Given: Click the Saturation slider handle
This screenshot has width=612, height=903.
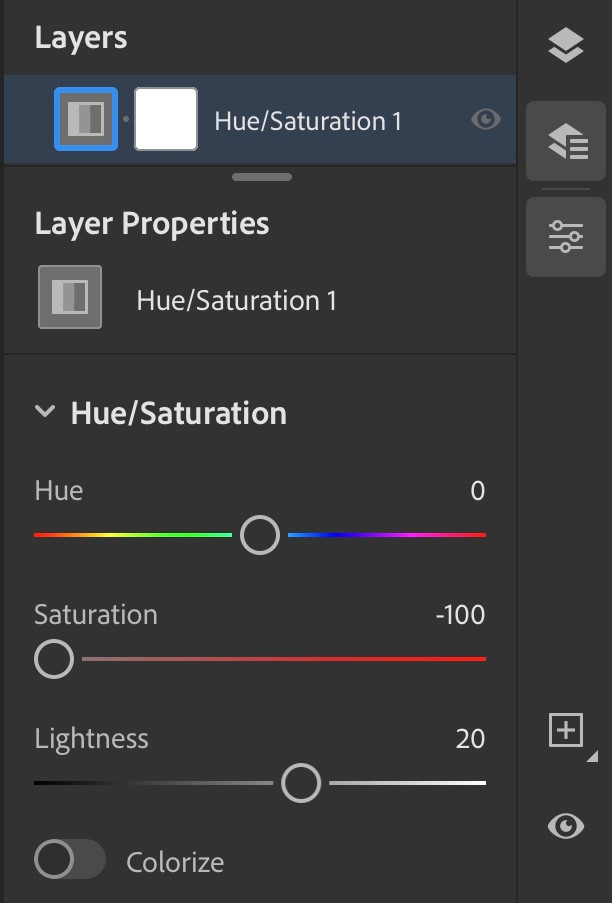Looking at the screenshot, I should 54,659.
